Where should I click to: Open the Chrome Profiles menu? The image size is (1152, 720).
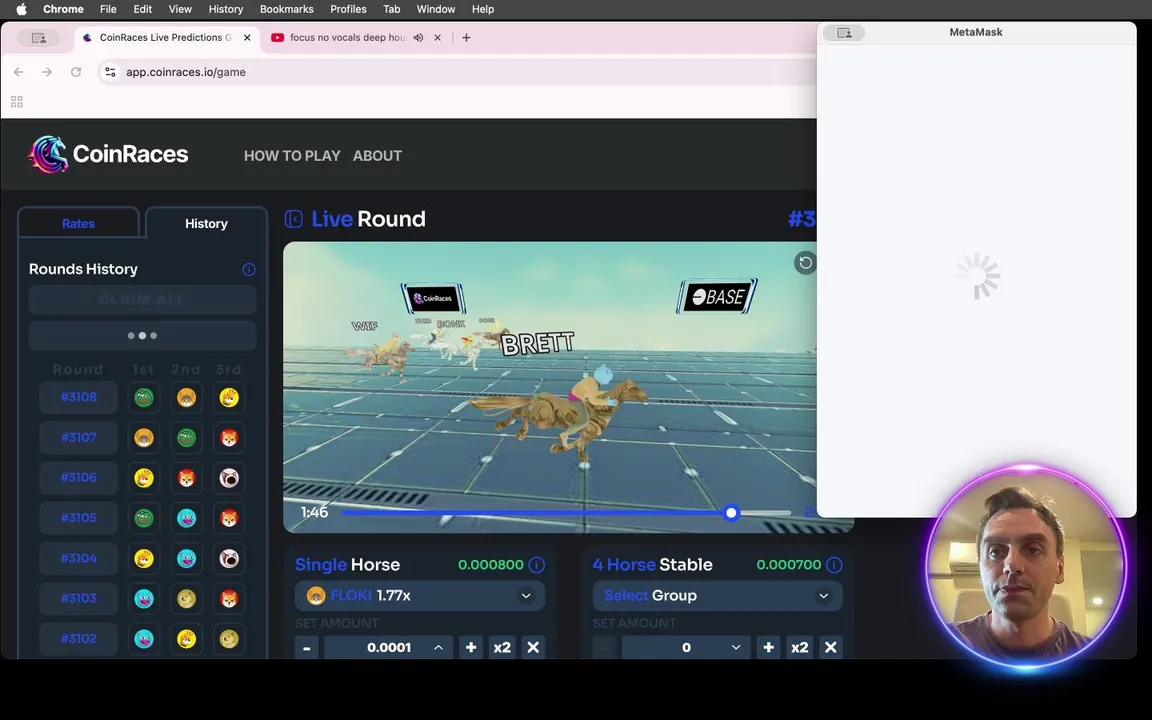348,9
